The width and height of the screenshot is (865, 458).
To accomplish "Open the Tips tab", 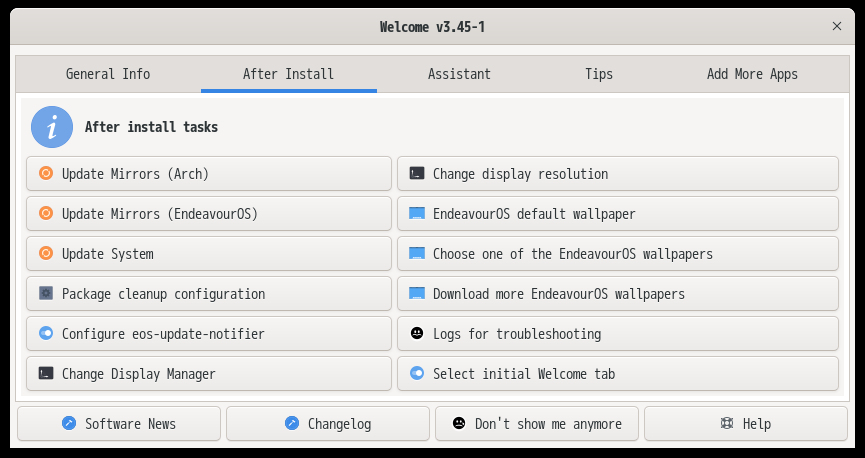I will 599,74.
